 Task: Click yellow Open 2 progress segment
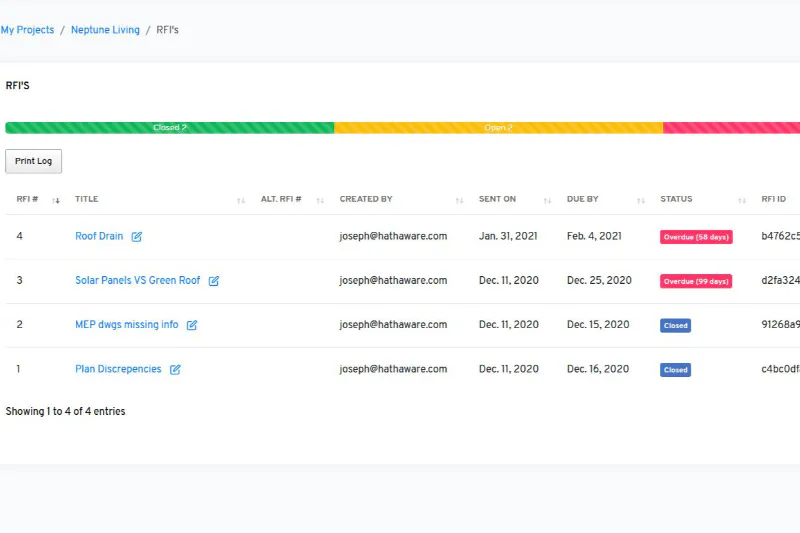(x=498, y=128)
